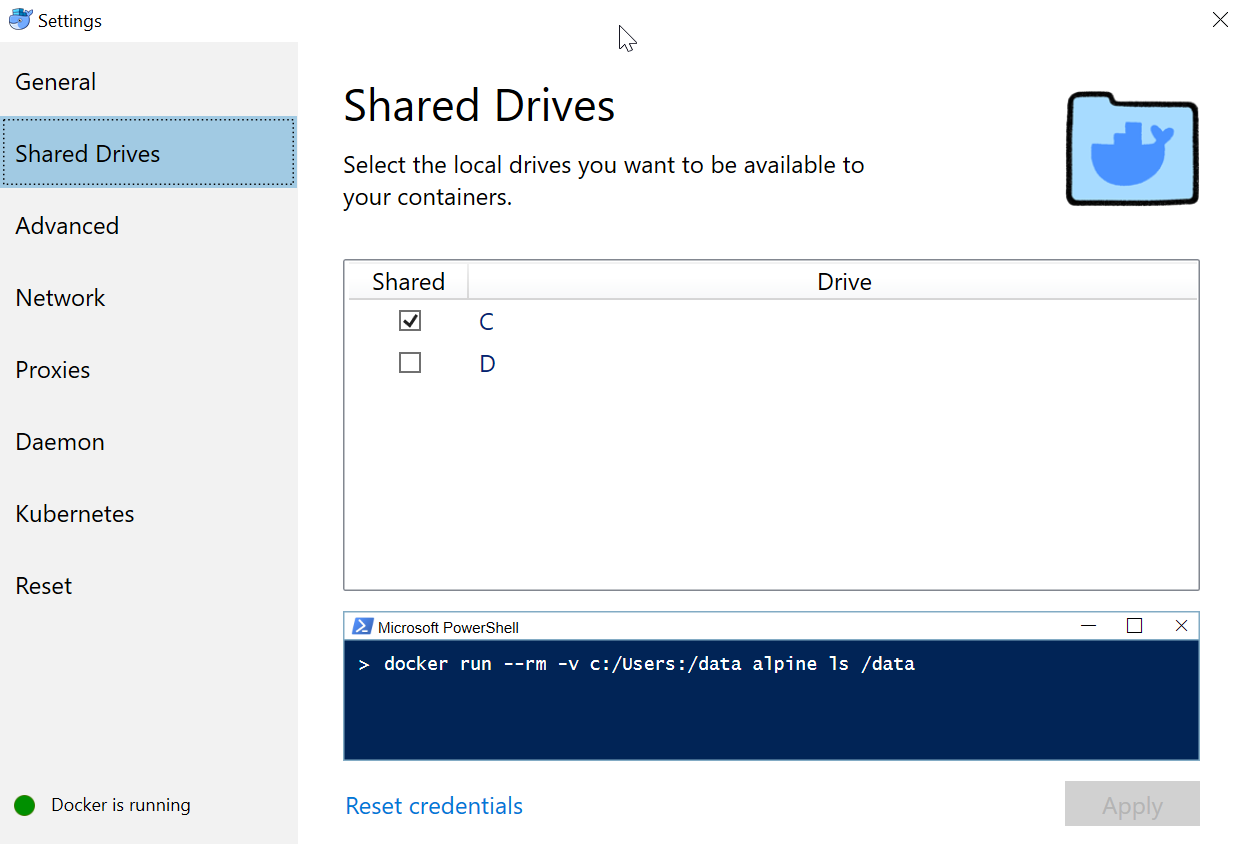Show the Daemon configuration page
Screen dimensions: 1237x844
pos(60,442)
